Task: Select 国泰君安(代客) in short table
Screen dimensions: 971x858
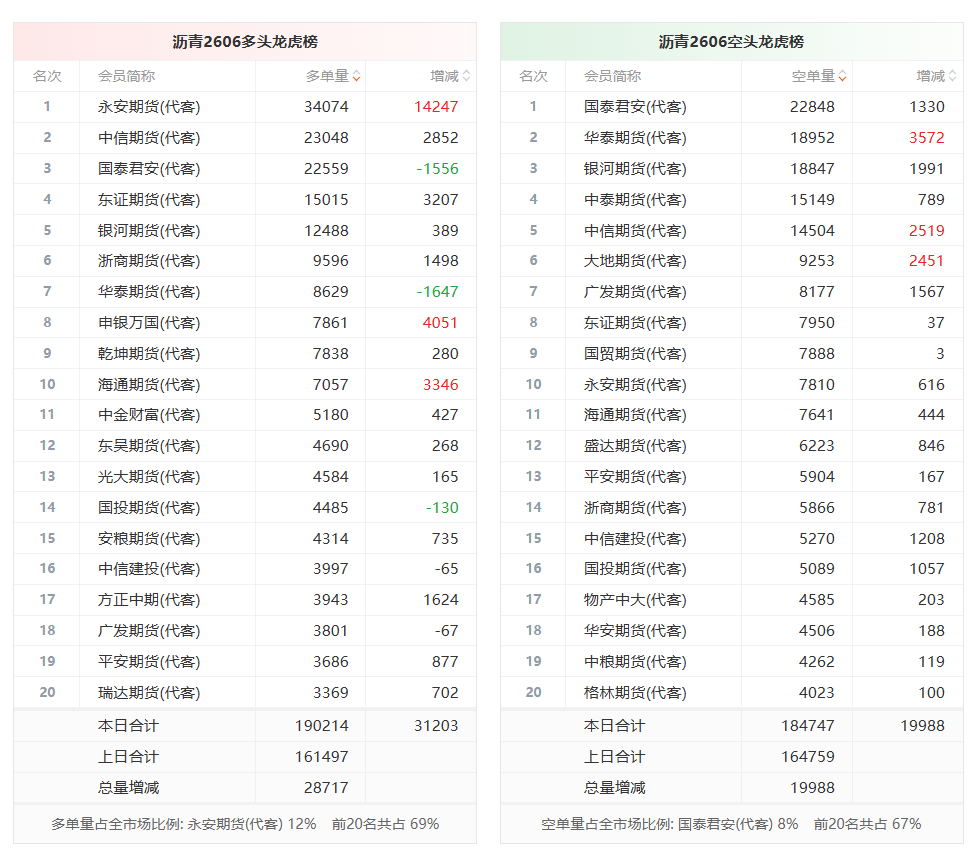Action: tap(635, 106)
